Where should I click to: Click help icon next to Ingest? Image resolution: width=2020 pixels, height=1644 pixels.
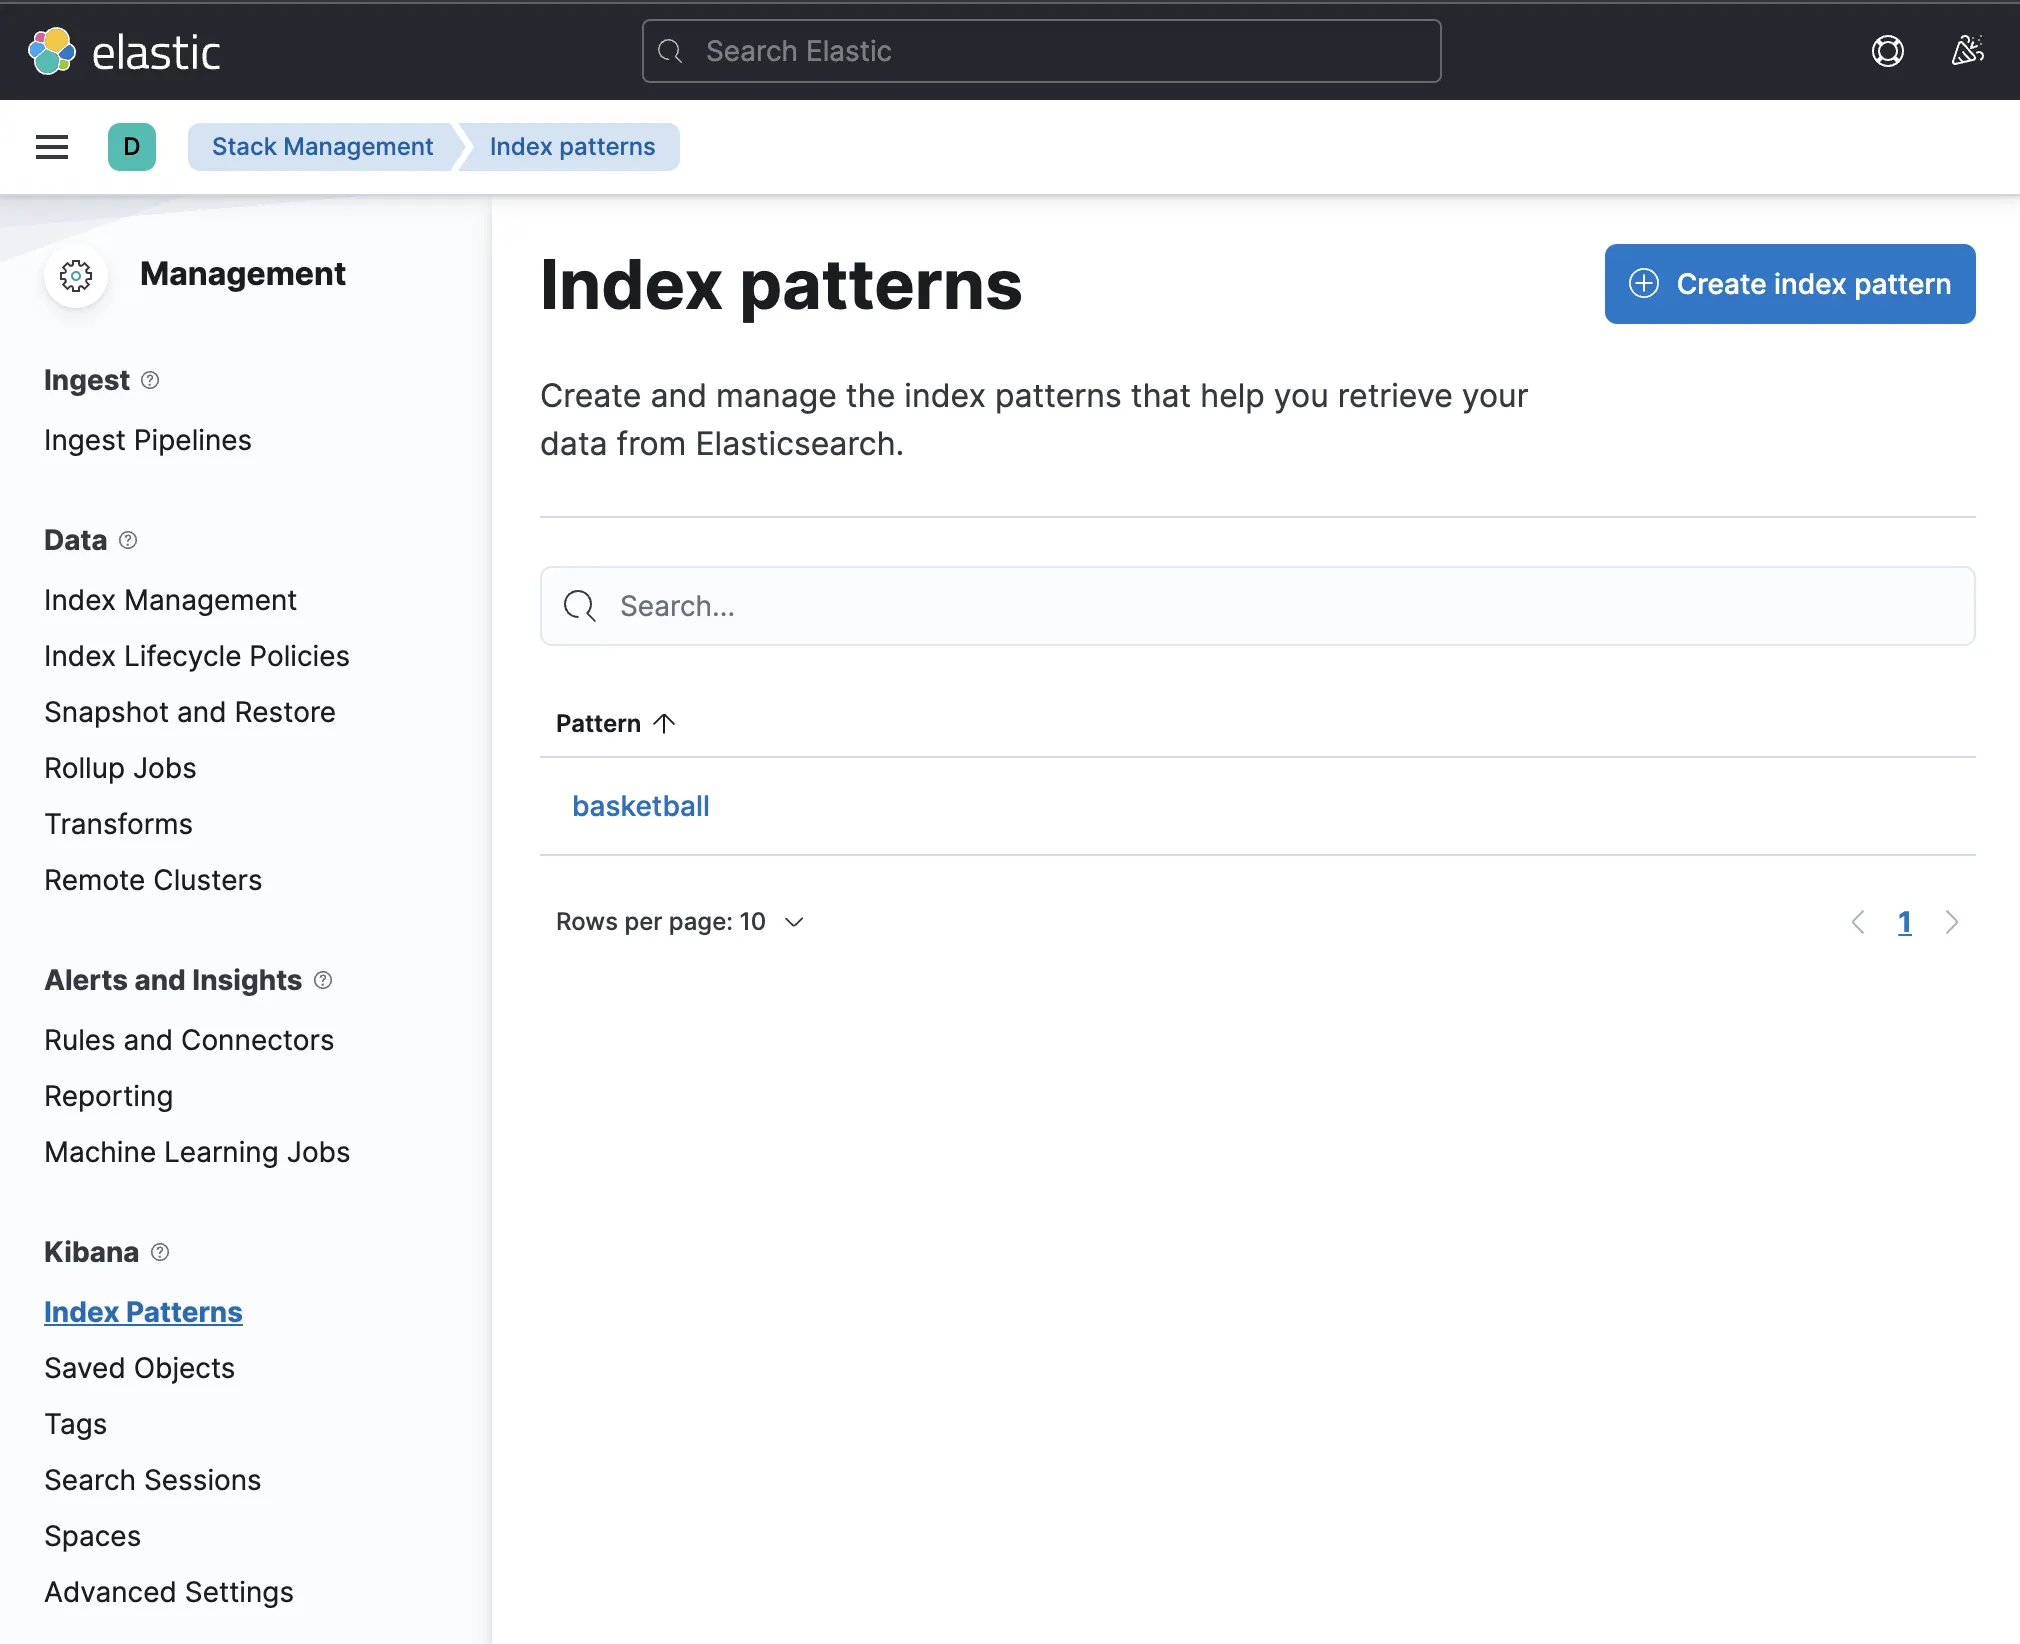pyautogui.click(x=150, y=380)
